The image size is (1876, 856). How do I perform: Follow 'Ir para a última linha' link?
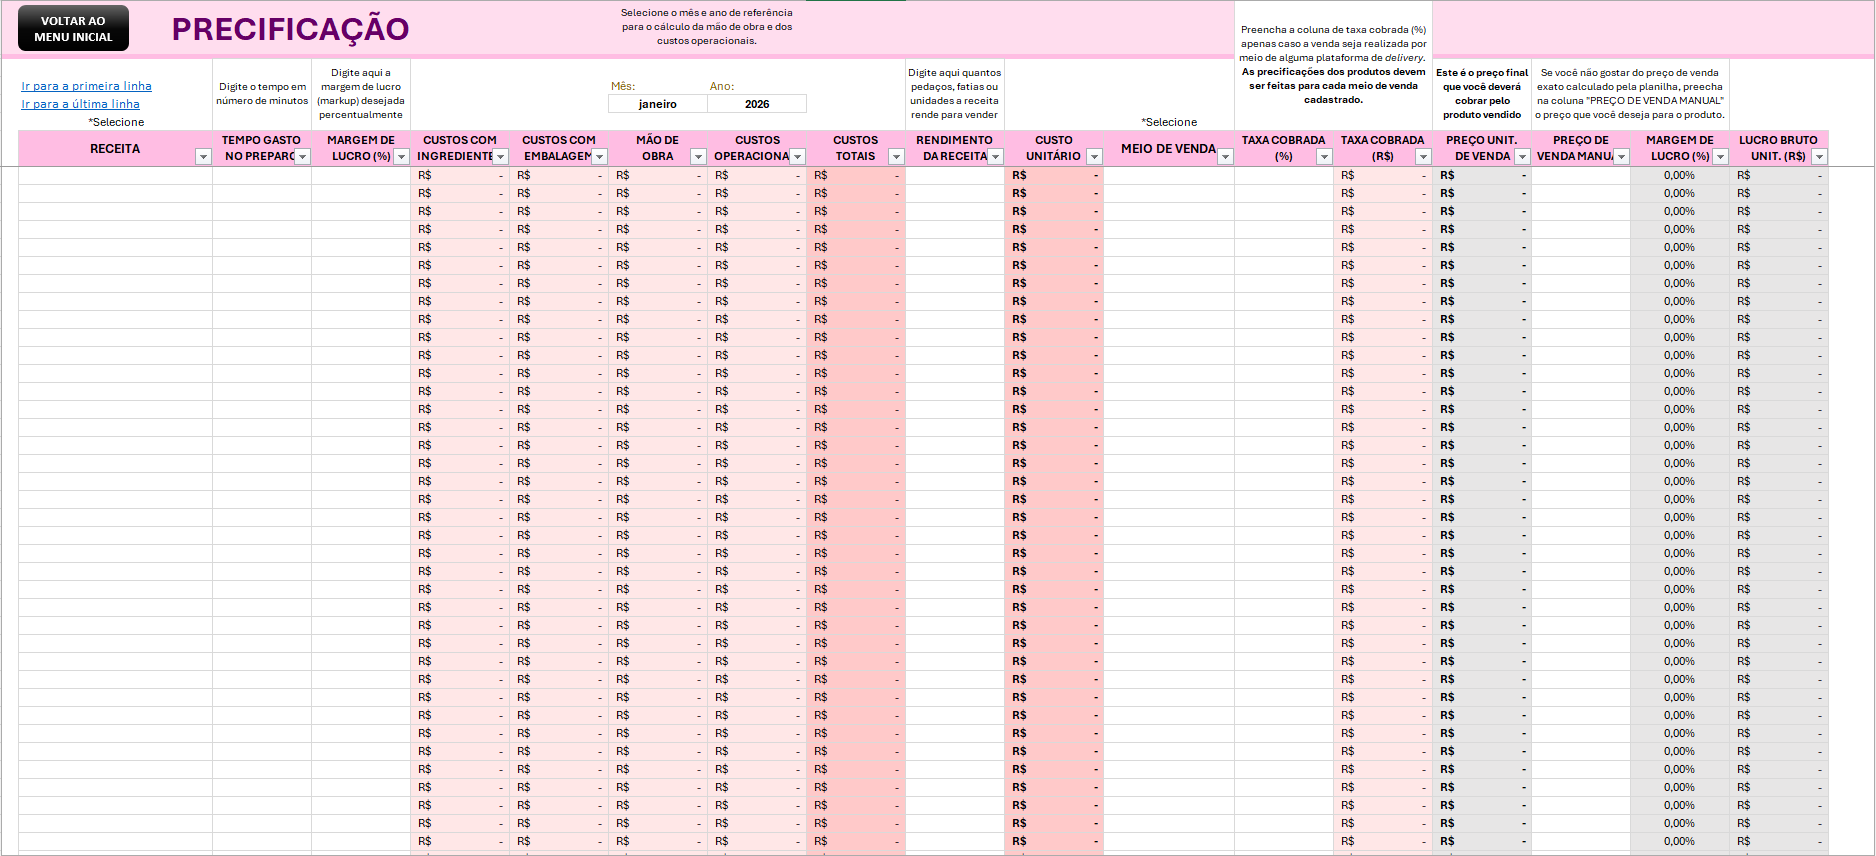tap(81, 104)
